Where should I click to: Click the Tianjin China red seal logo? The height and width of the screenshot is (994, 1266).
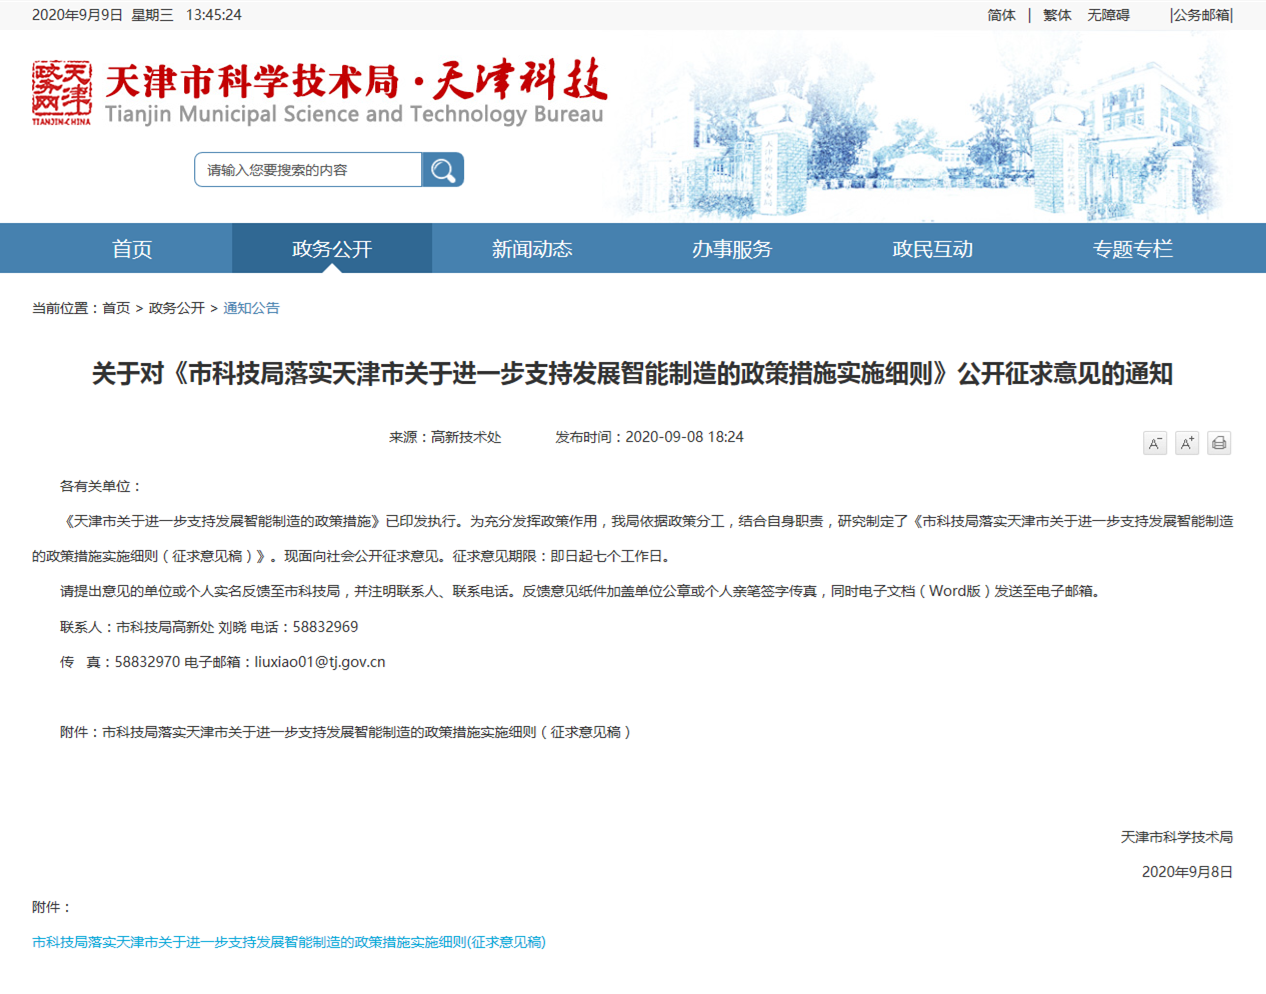61,93
